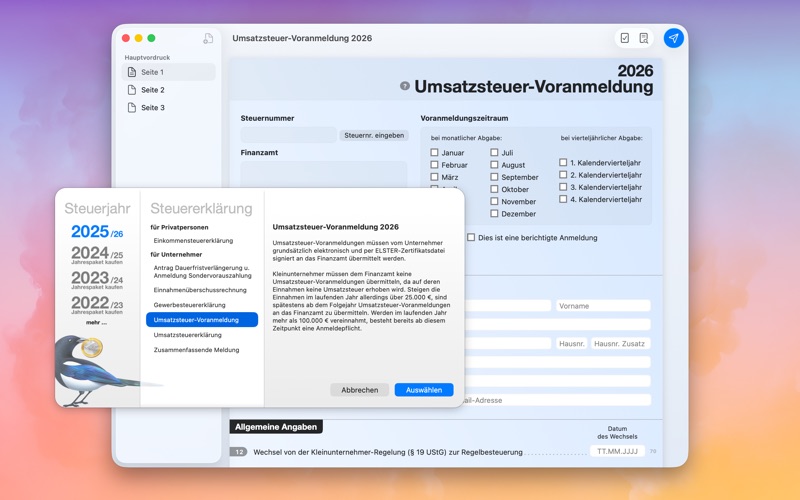Click the Allgemeine Angaben section header
This screenshot has height=500, width=800.
pos(276,427)
